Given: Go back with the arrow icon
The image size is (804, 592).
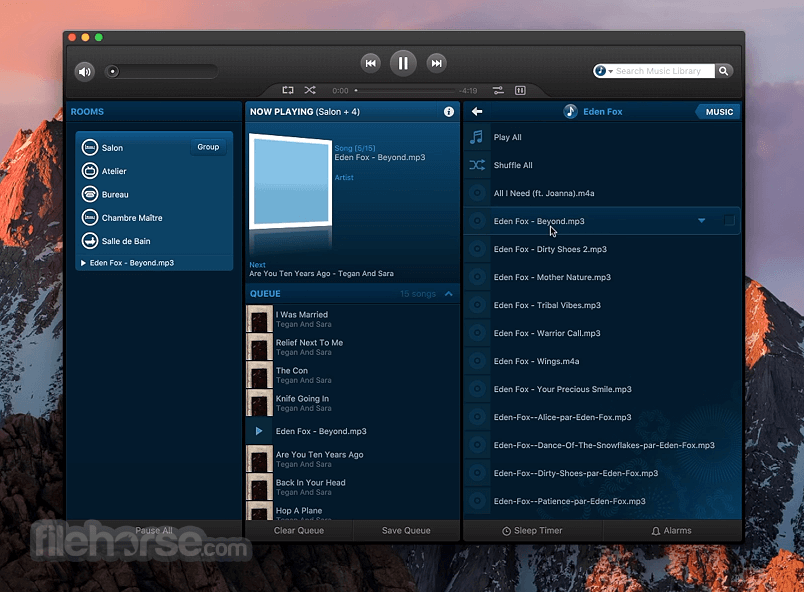Looking at the screenshot, I should point(477,111).
